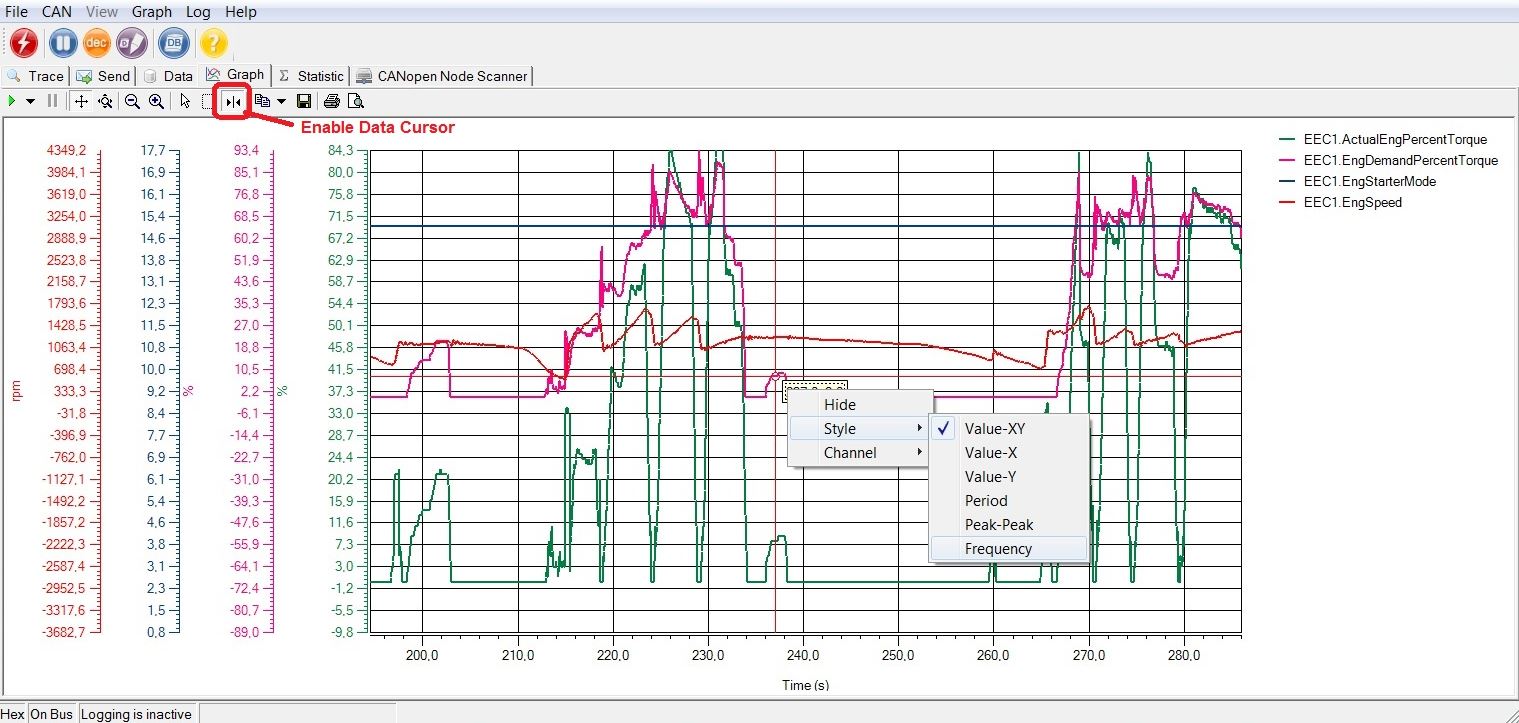Activate the pan/move graph tool
The height and width of the screenshot is (723, 1519).
(x=81, y=100)
